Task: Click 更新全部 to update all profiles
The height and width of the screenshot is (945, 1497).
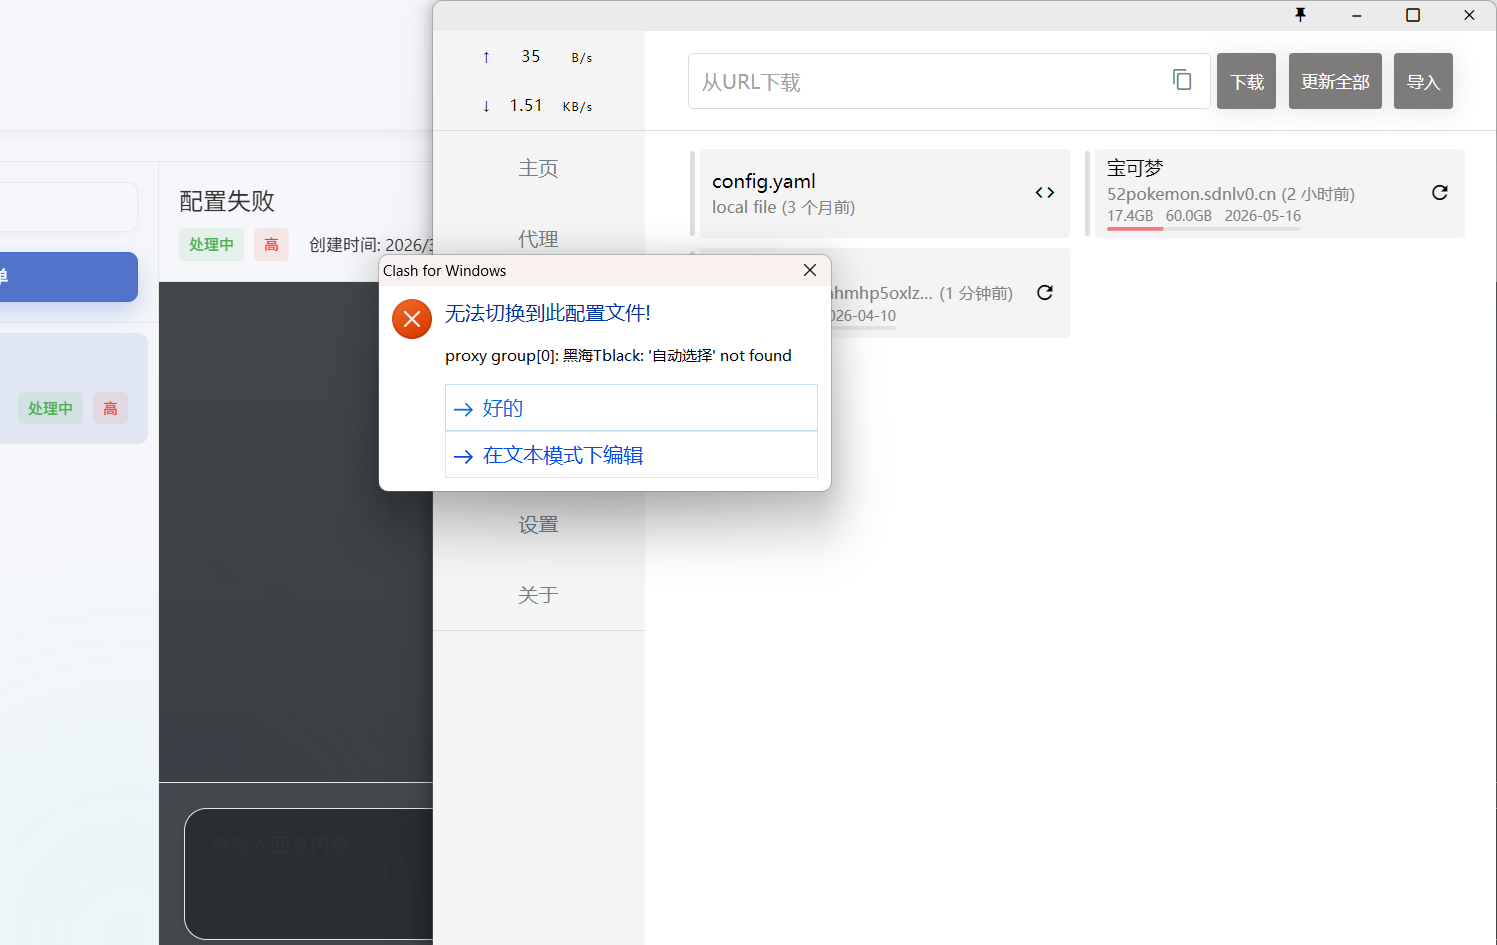Action: pyautogui.click(x=1334, y=81)
